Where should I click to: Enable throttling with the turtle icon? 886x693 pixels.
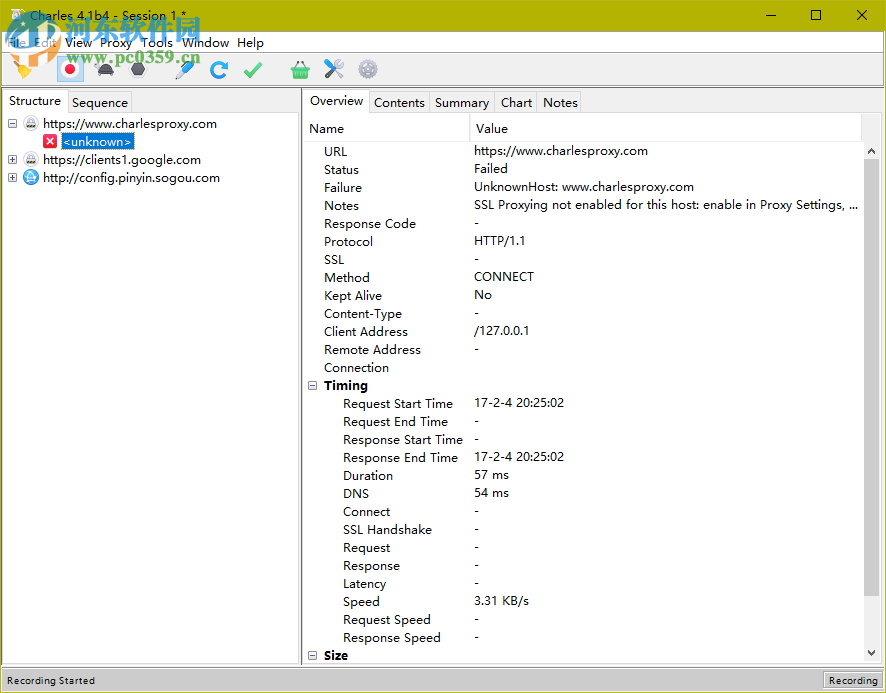[x=103, y=69]
